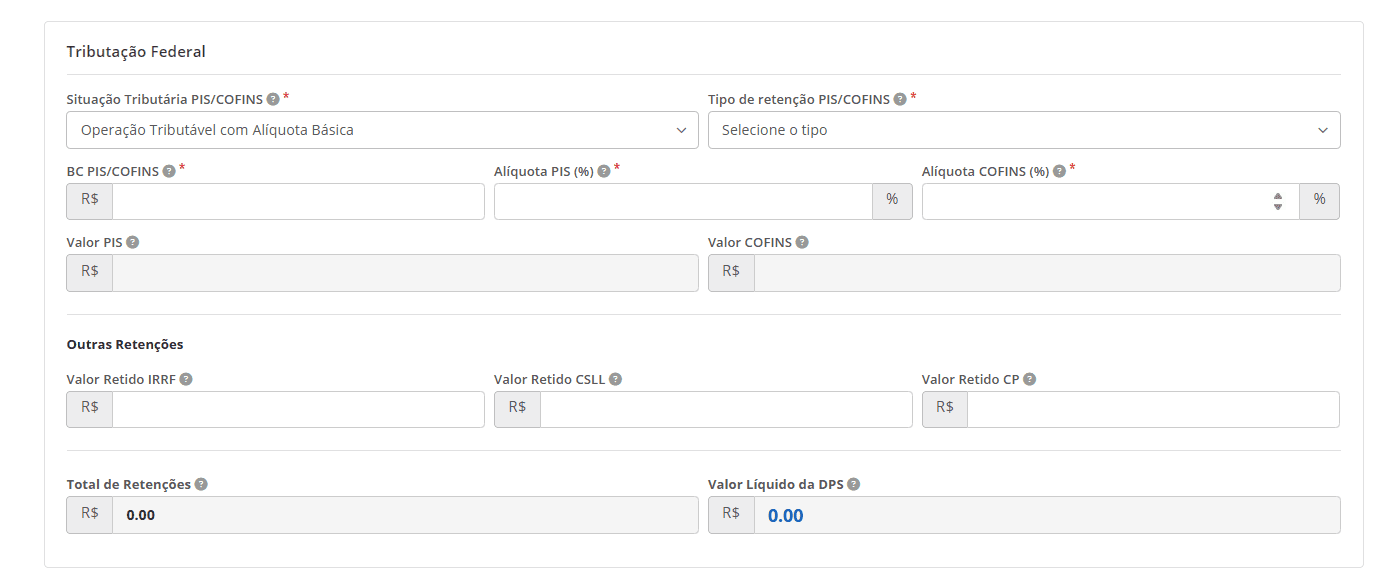Open the Tipo de retenção 'Selecione o tipo' dropdown
Image resolution: width=1396 pixels, height=585 pixels.
[1023, 130]
